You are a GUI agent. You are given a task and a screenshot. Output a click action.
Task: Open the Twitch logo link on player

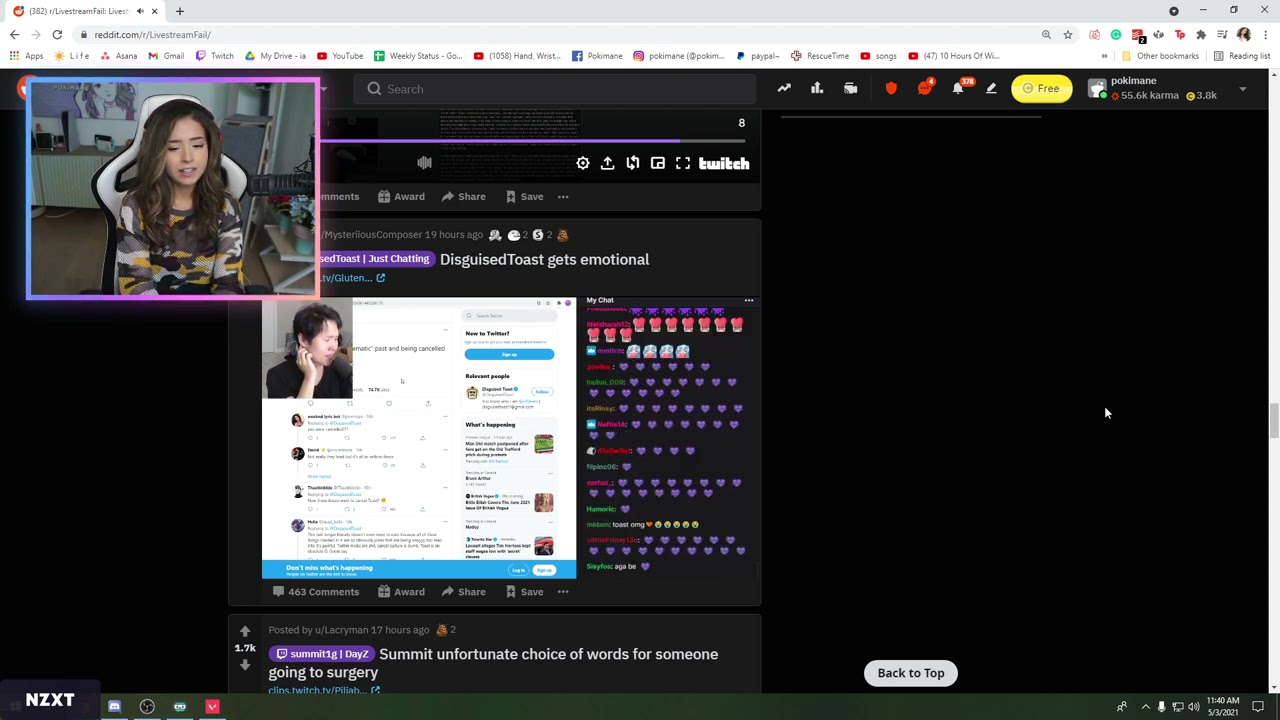tap(724, 163)
